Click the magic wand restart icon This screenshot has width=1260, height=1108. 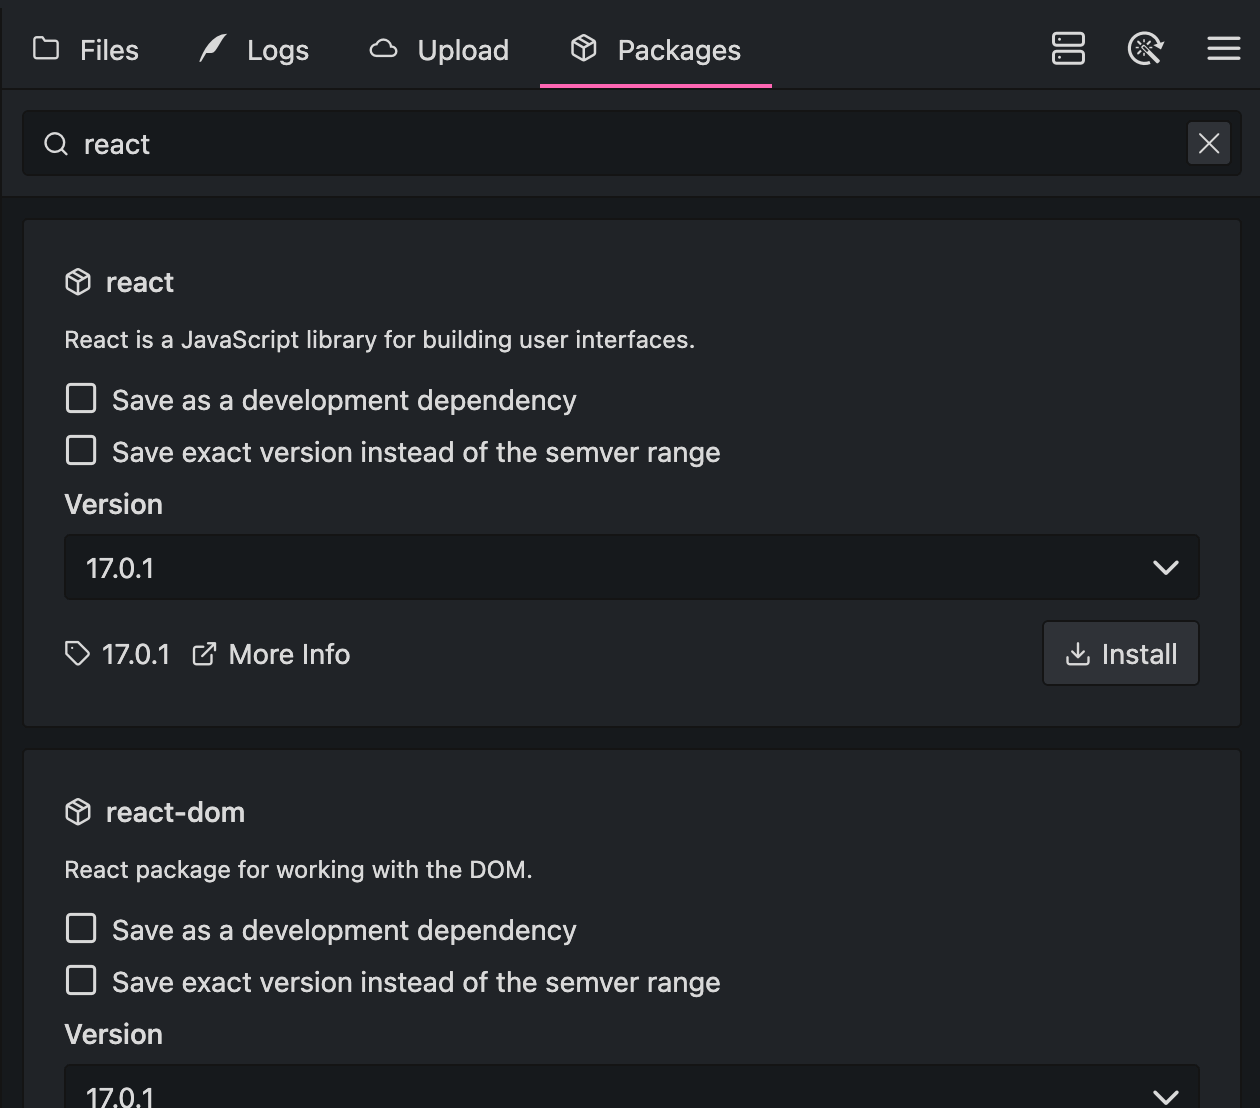tap(1146, 48)
